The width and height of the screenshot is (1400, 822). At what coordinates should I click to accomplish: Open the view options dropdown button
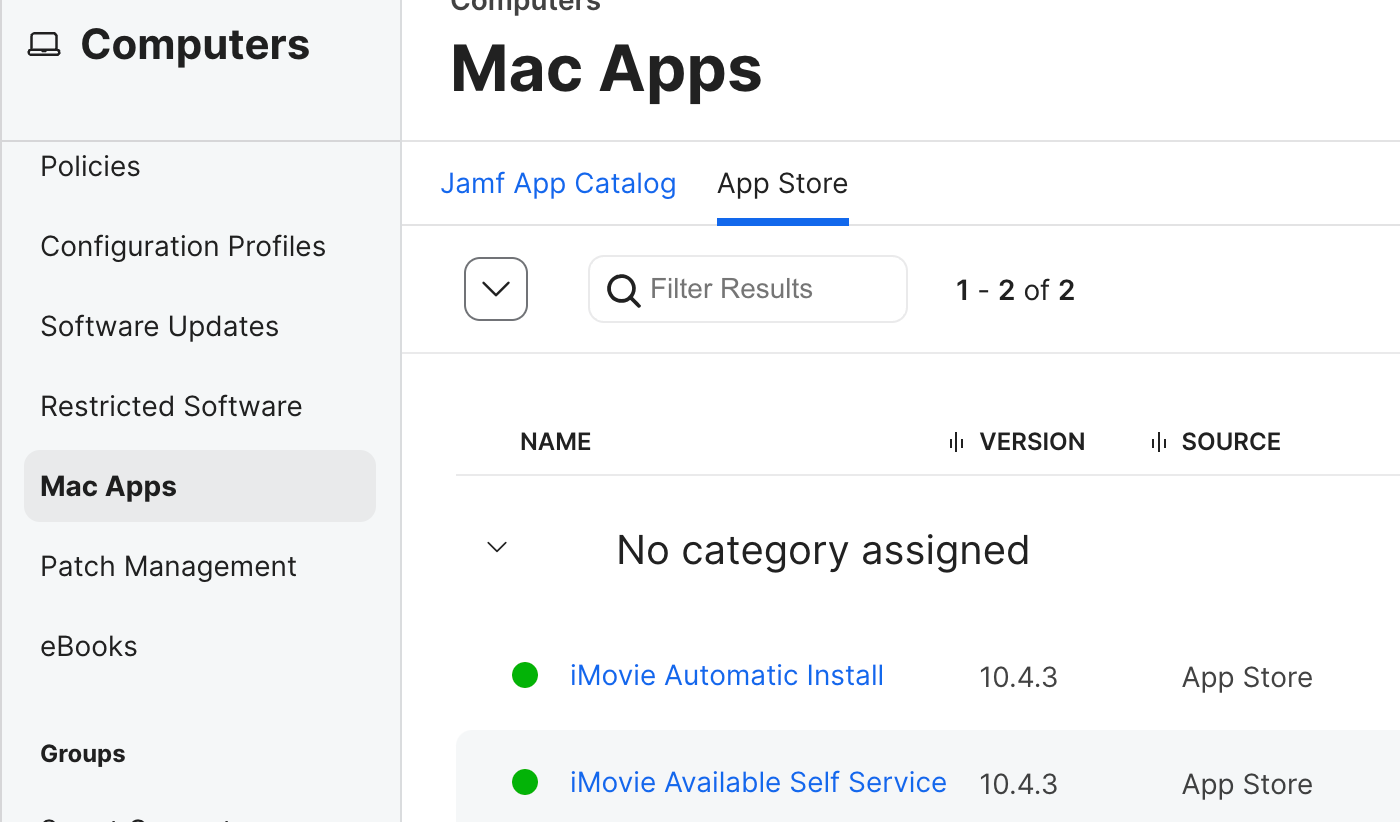click(x=496, y=289)
